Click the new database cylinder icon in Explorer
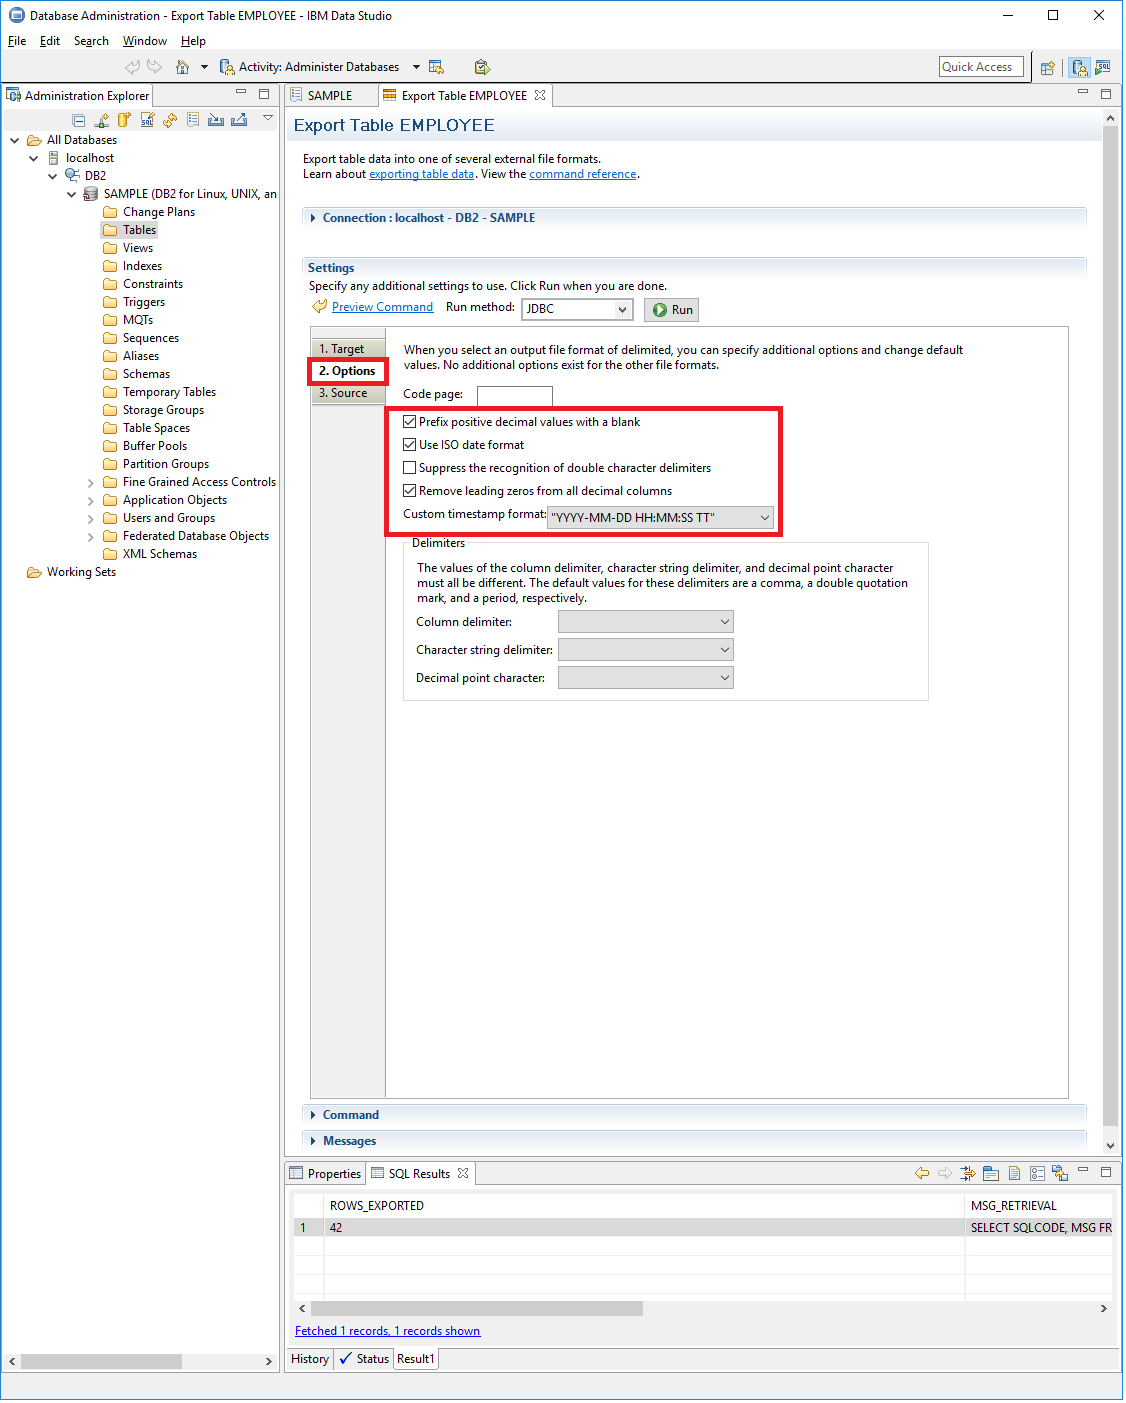This screenshot has height=1403, width=1126. click(x=124, y=120)
